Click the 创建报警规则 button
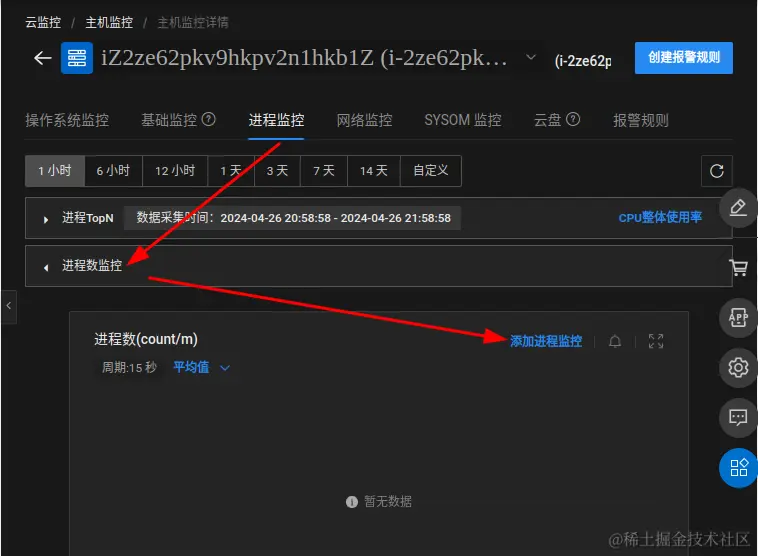This screenshot has height=556, width=758. pos(684,58)
